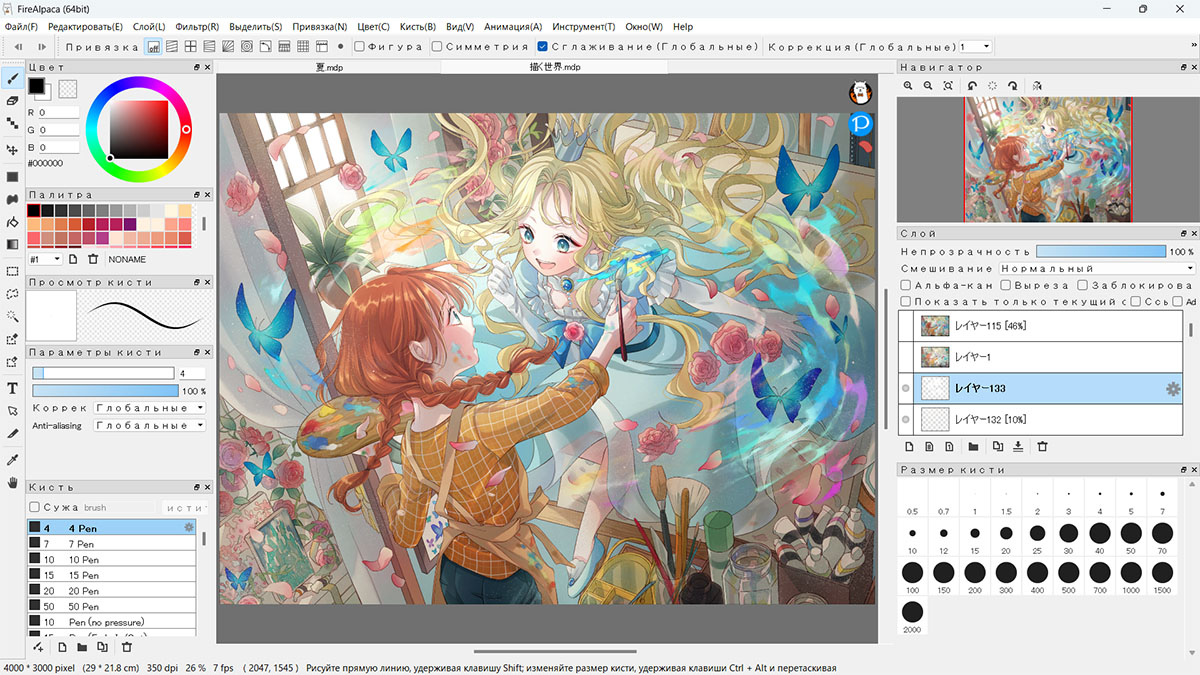Open settings gear for レイヤー133 layer
This screenshot has width=1200, height=675.
click(1174, 388)
